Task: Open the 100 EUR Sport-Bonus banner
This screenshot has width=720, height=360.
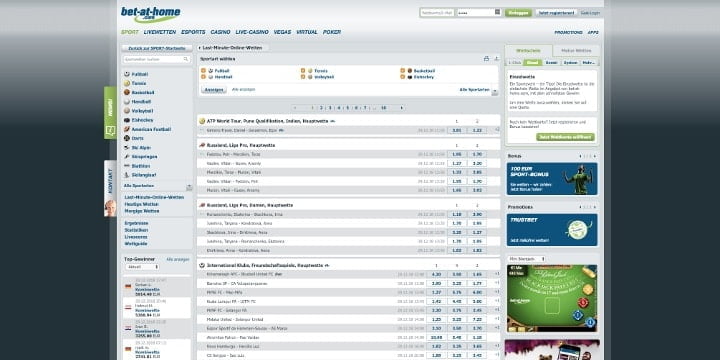Action: tap(552, 179)
